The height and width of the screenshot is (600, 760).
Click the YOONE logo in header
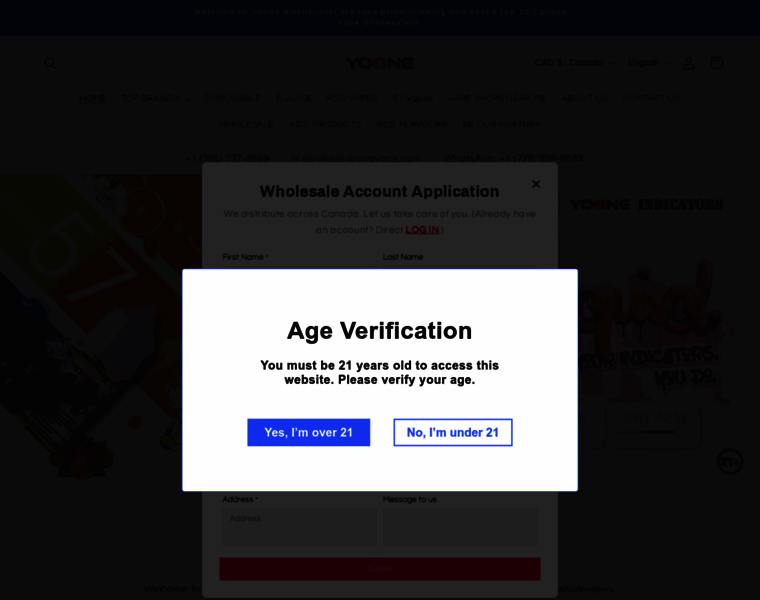point(380,63)
